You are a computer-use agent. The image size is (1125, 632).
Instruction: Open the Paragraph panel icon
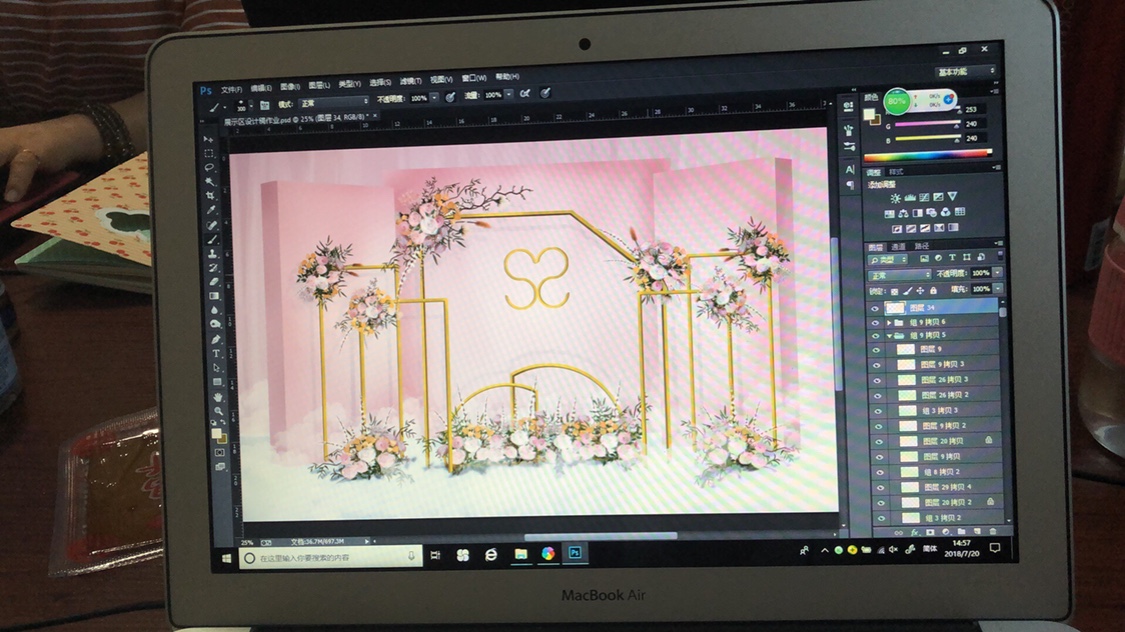(x=851, y=185)
